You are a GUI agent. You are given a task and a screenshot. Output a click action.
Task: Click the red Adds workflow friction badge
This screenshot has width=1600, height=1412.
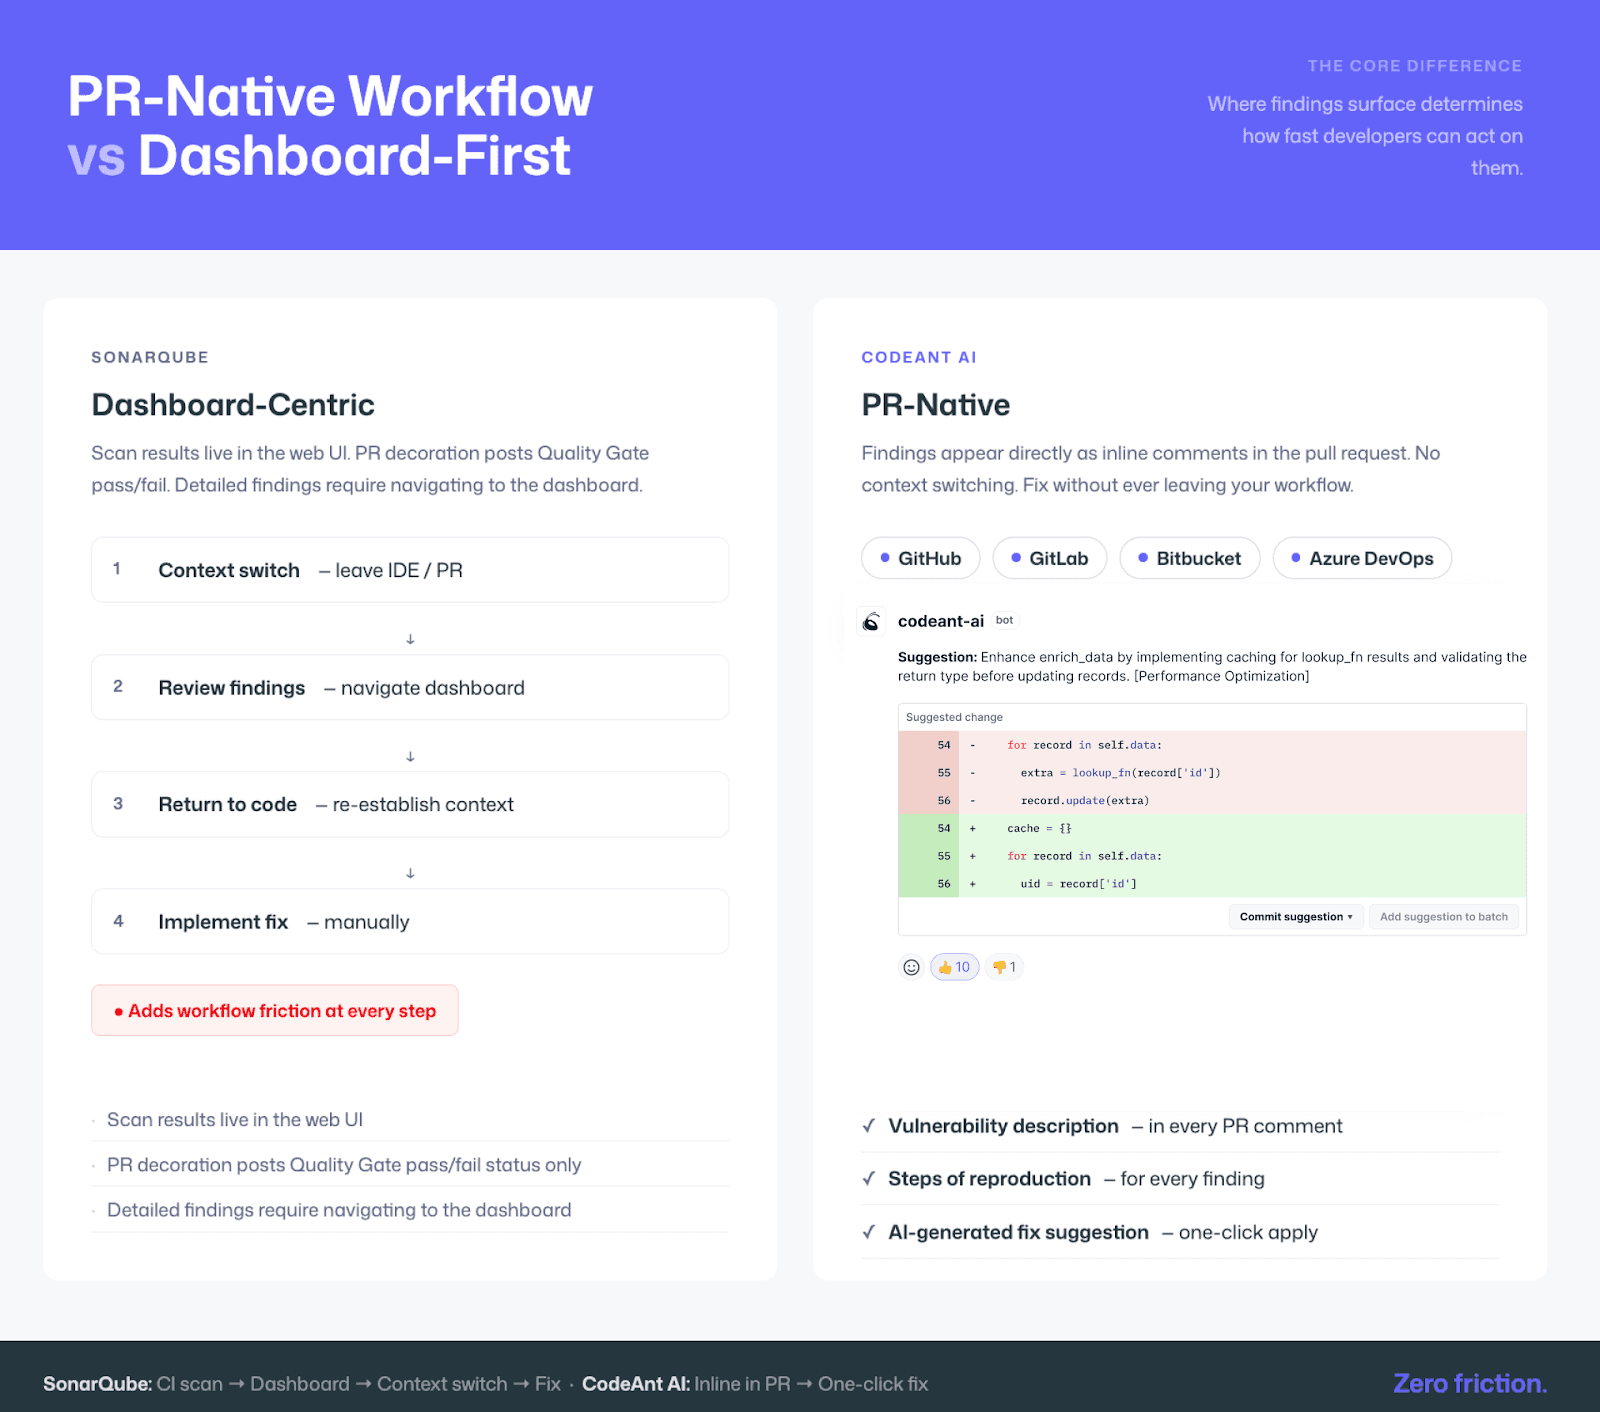[275, 1010]
